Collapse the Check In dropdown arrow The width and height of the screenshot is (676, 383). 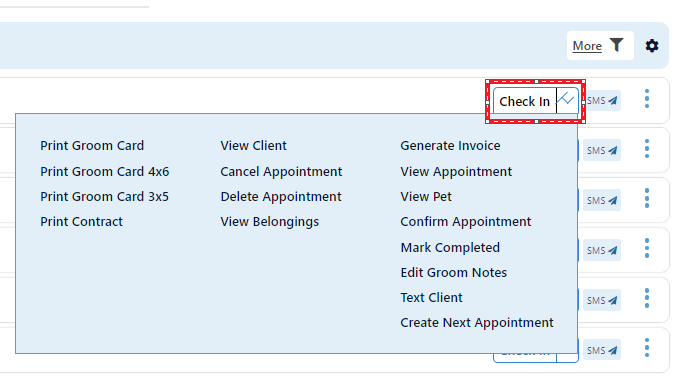pos(567,100)
